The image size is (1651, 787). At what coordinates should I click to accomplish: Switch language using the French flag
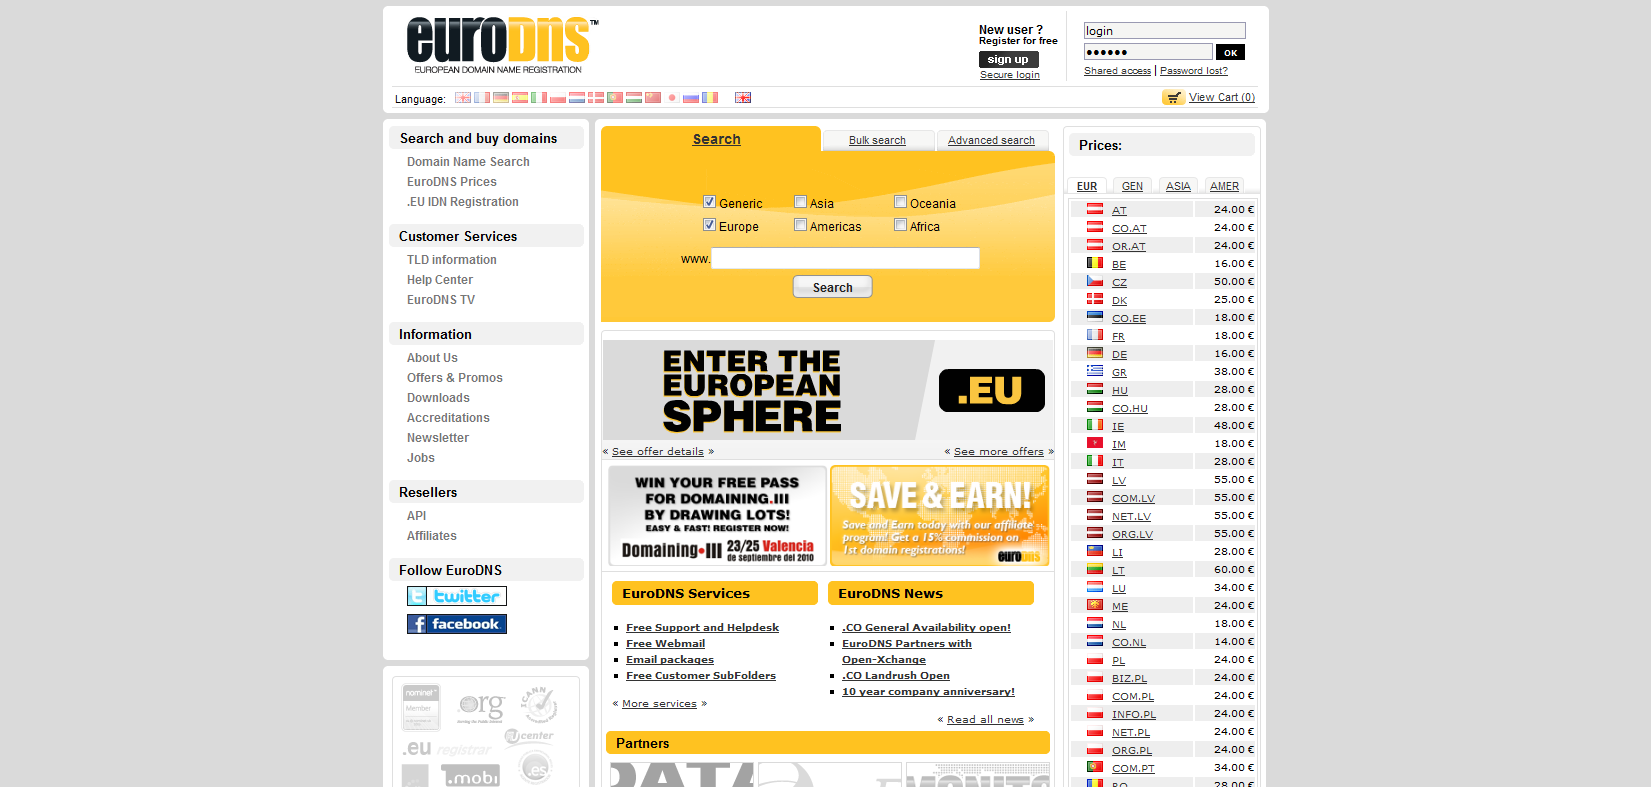click(x=482, y=97)
